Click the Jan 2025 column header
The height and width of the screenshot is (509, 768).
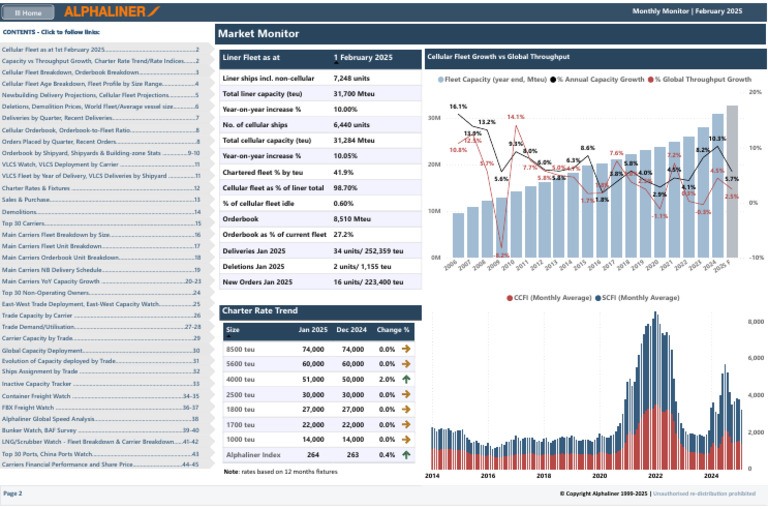[x=313, y=330]
